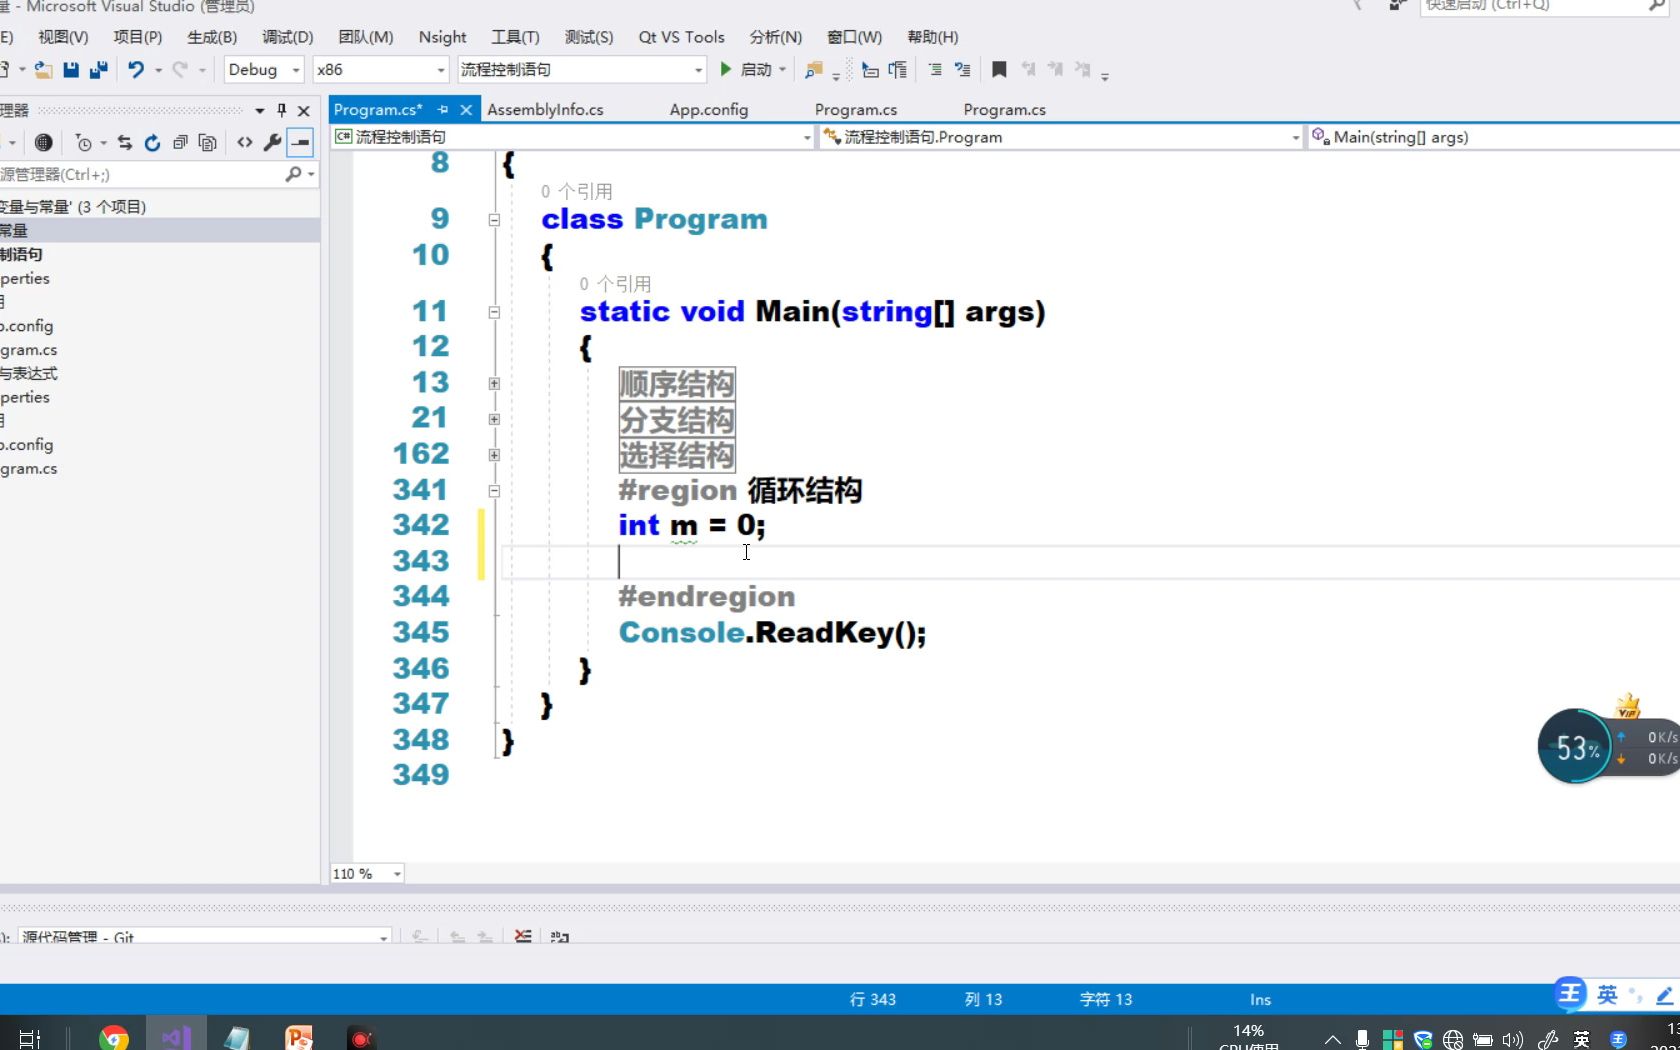Open the startup project 流程控制语句 dropdown

click(582, 70)
